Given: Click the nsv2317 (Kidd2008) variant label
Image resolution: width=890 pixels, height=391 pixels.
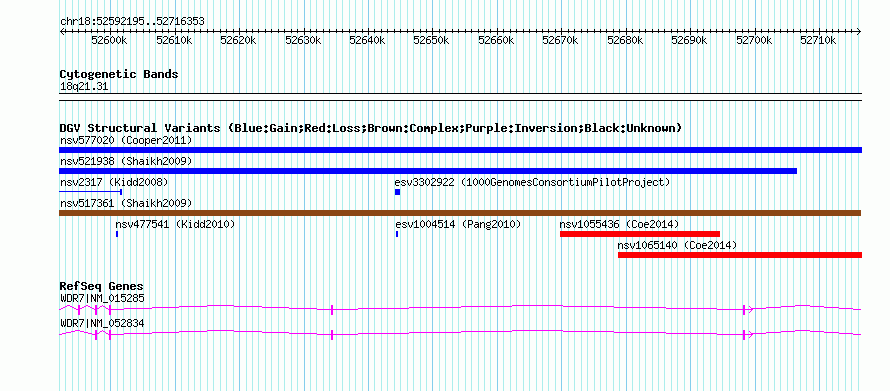Looking at the screenshot, I should (114, 182).
